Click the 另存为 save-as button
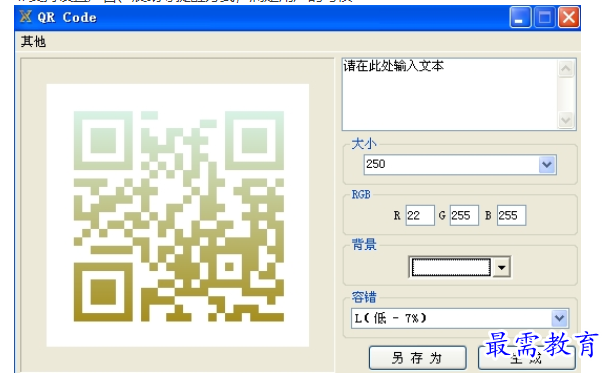607x376 pixels. tap(417, 358)
